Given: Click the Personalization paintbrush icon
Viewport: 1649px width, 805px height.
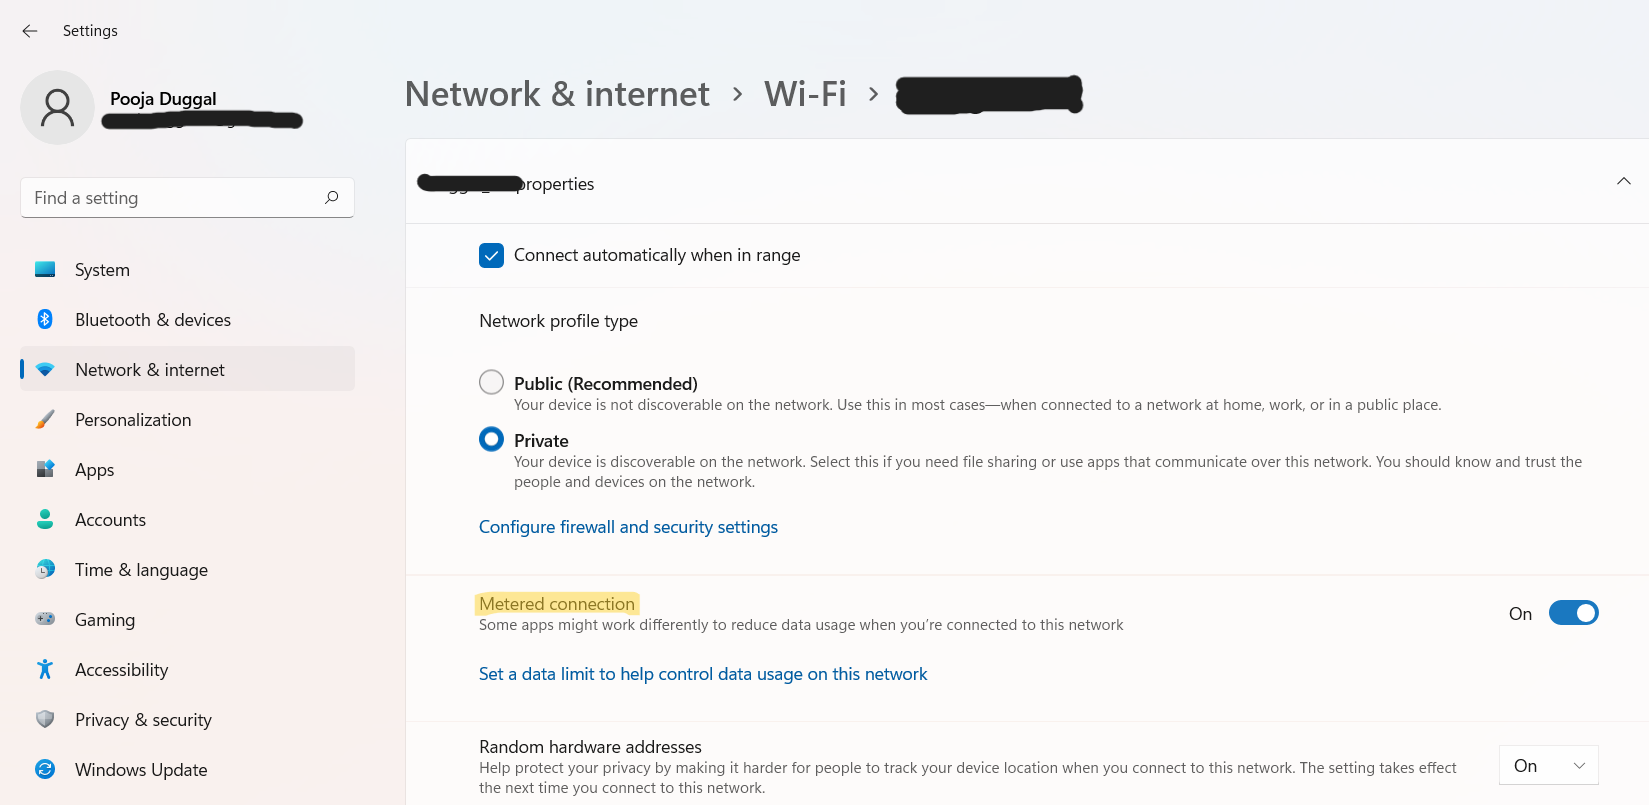Looking at the screenshot, I should [45, 419].
